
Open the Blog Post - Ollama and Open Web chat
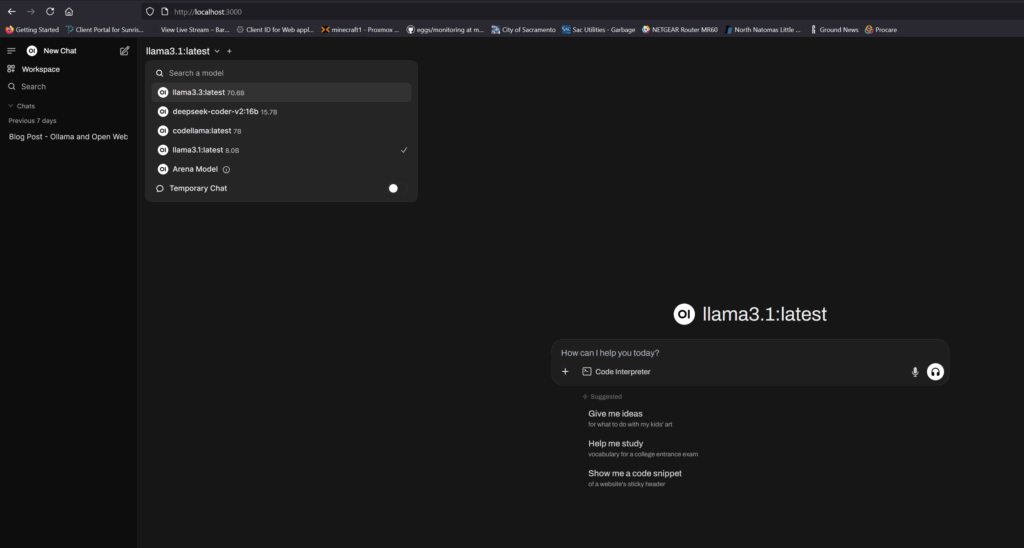68,137
